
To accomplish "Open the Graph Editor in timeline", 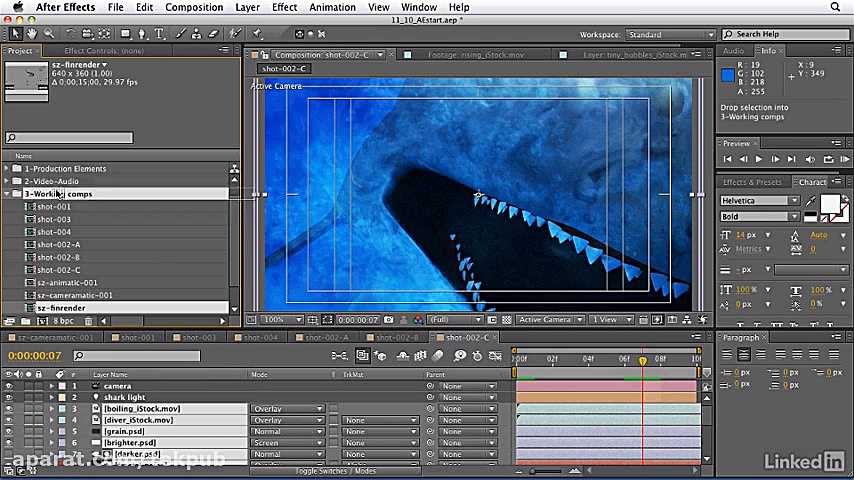I will click(x=495, y=356).
